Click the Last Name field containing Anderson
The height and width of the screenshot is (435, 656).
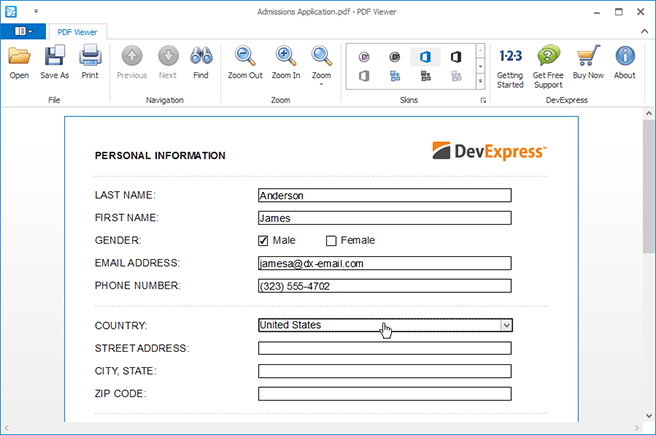point(384,196)
